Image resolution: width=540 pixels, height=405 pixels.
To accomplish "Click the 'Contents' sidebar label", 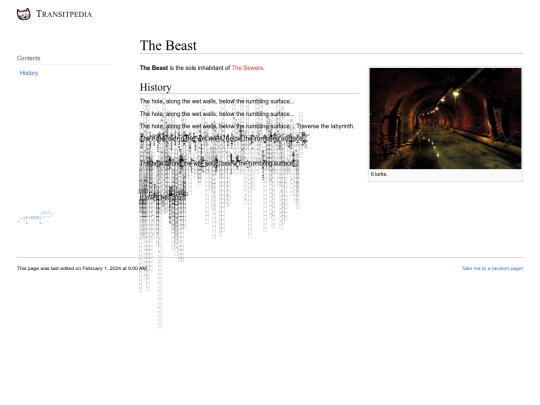I will click(29, 58).
